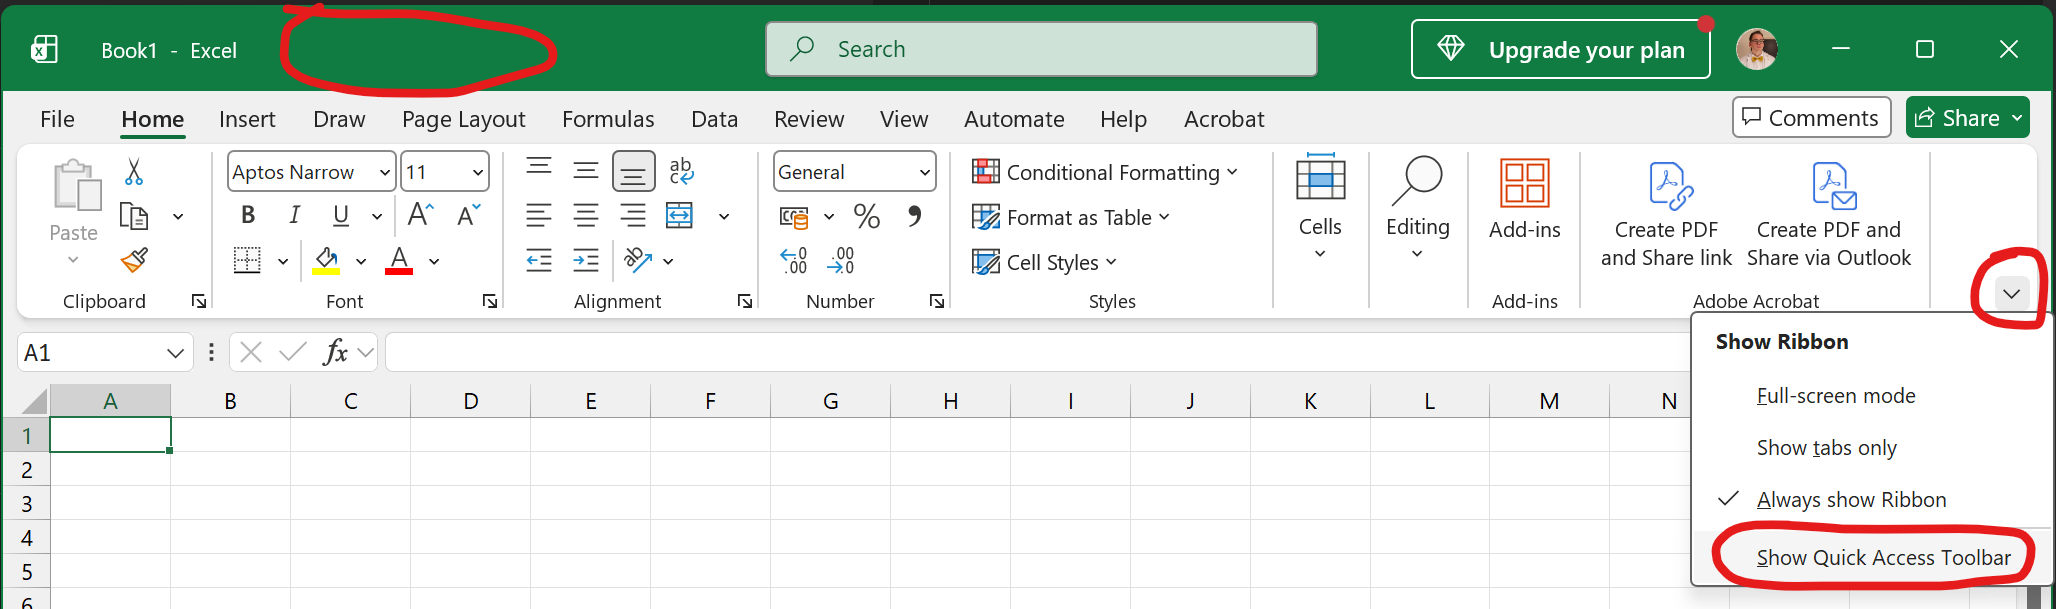The width and height of the screenshot is (2056, 609).
Task: Click the Paste button
Action: pos(74,200)
